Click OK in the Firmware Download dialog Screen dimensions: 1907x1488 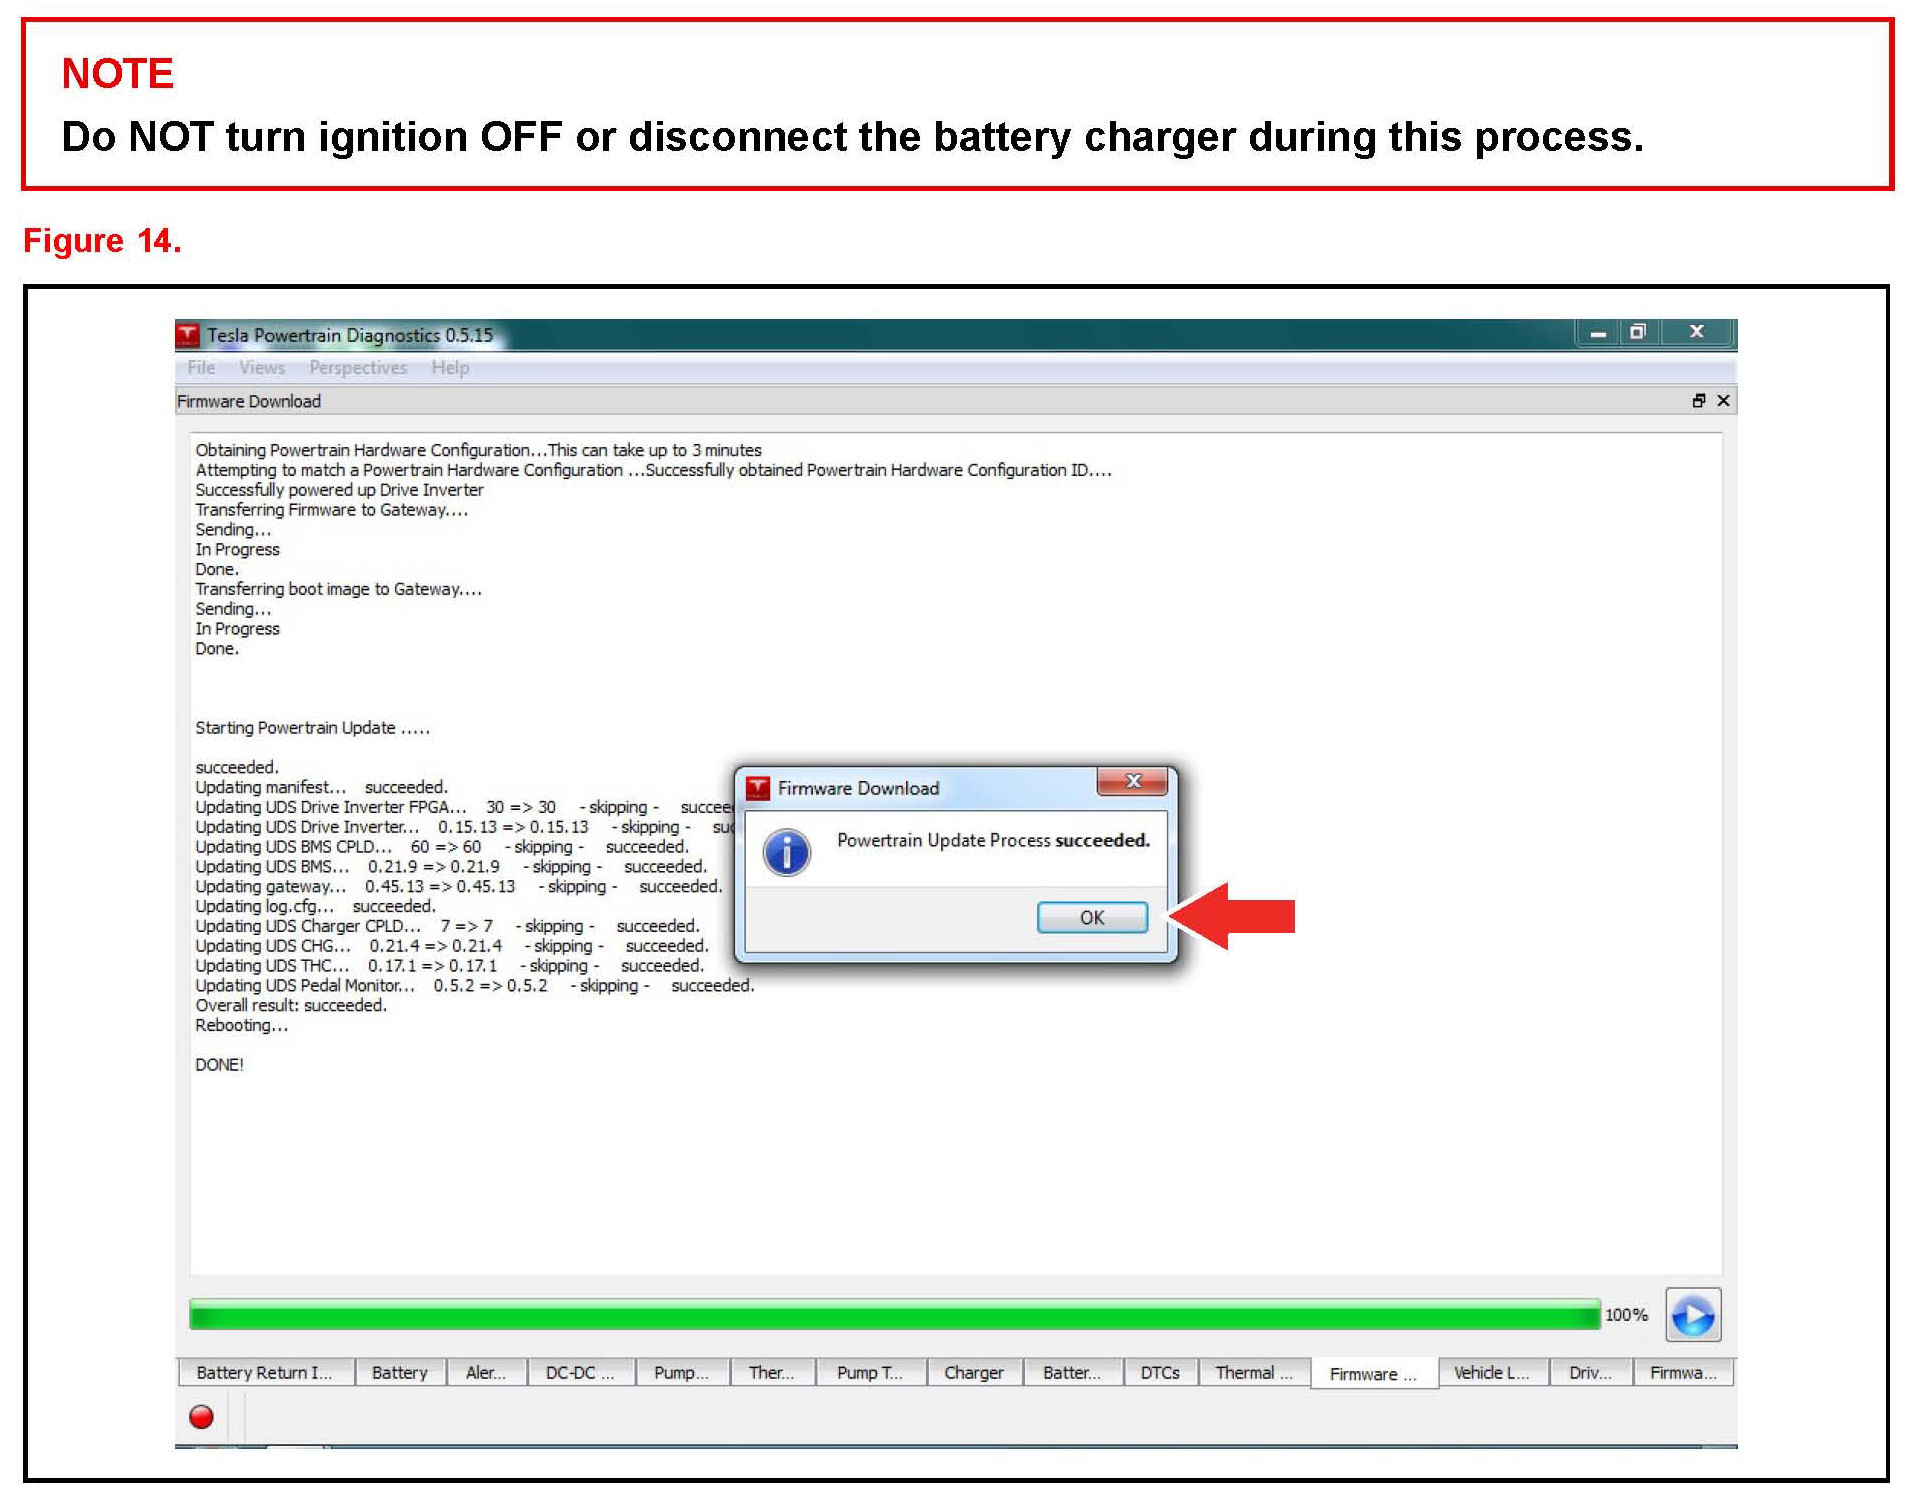click(x=1091, y=917)
